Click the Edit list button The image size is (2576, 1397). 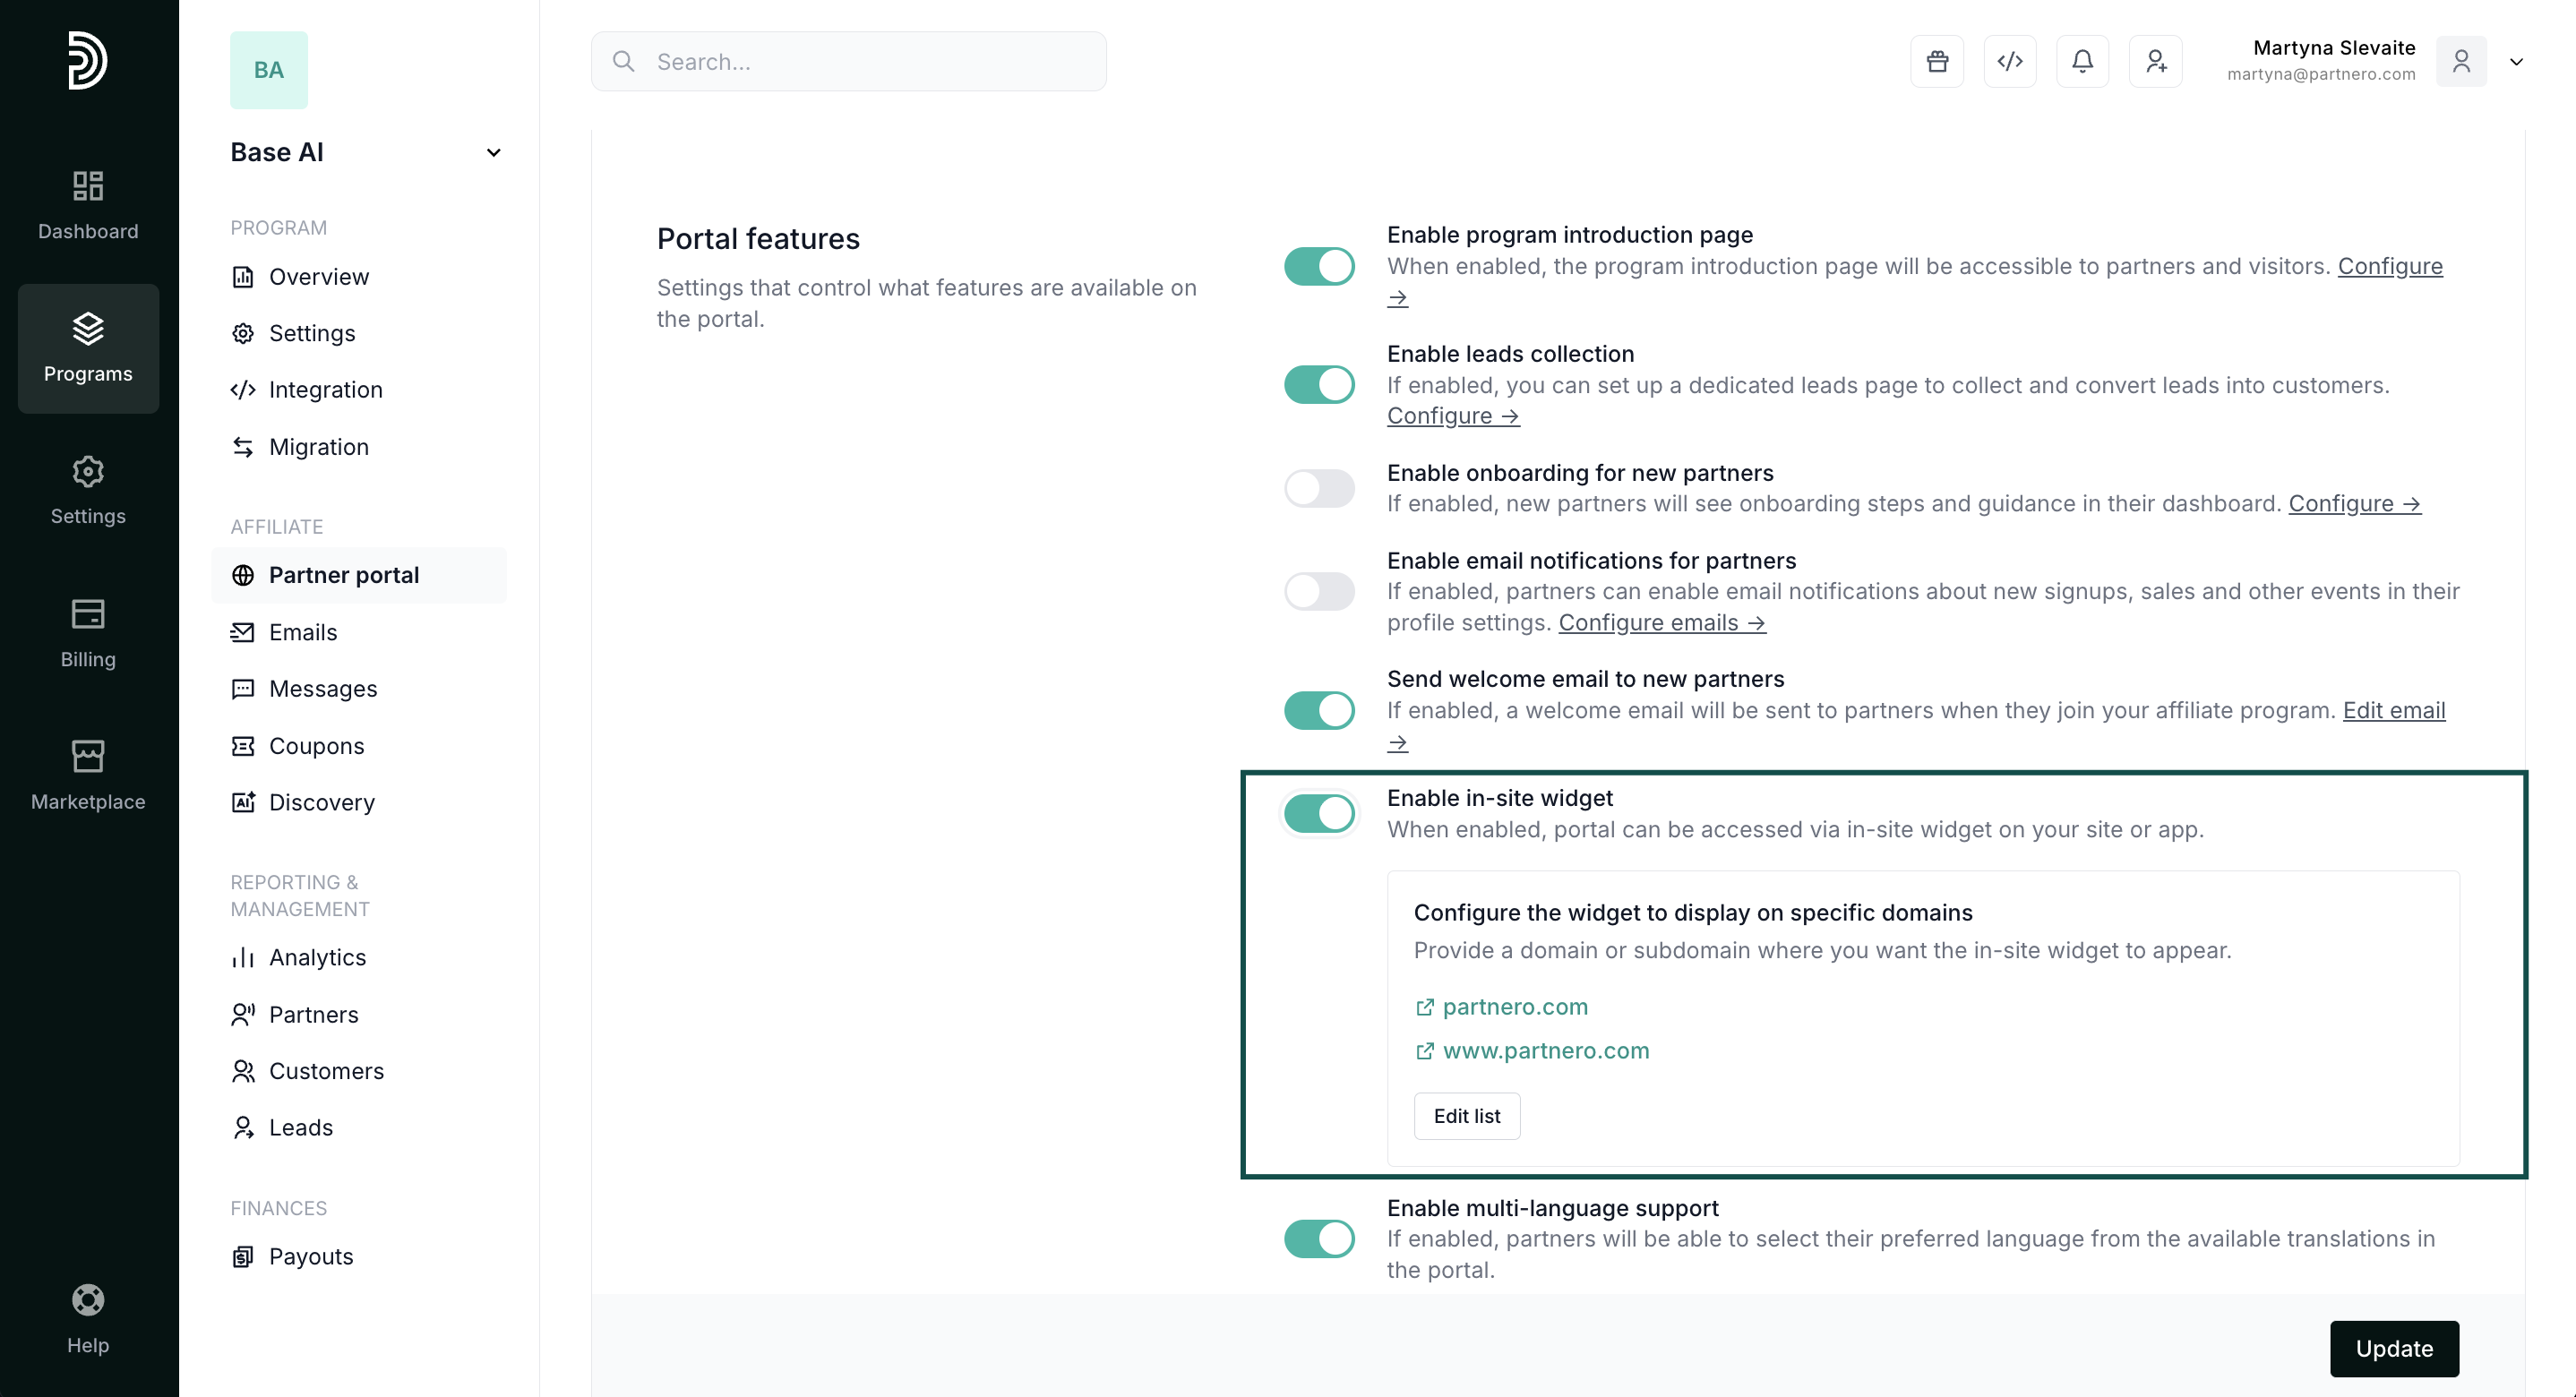(x=1466, y=1116)
